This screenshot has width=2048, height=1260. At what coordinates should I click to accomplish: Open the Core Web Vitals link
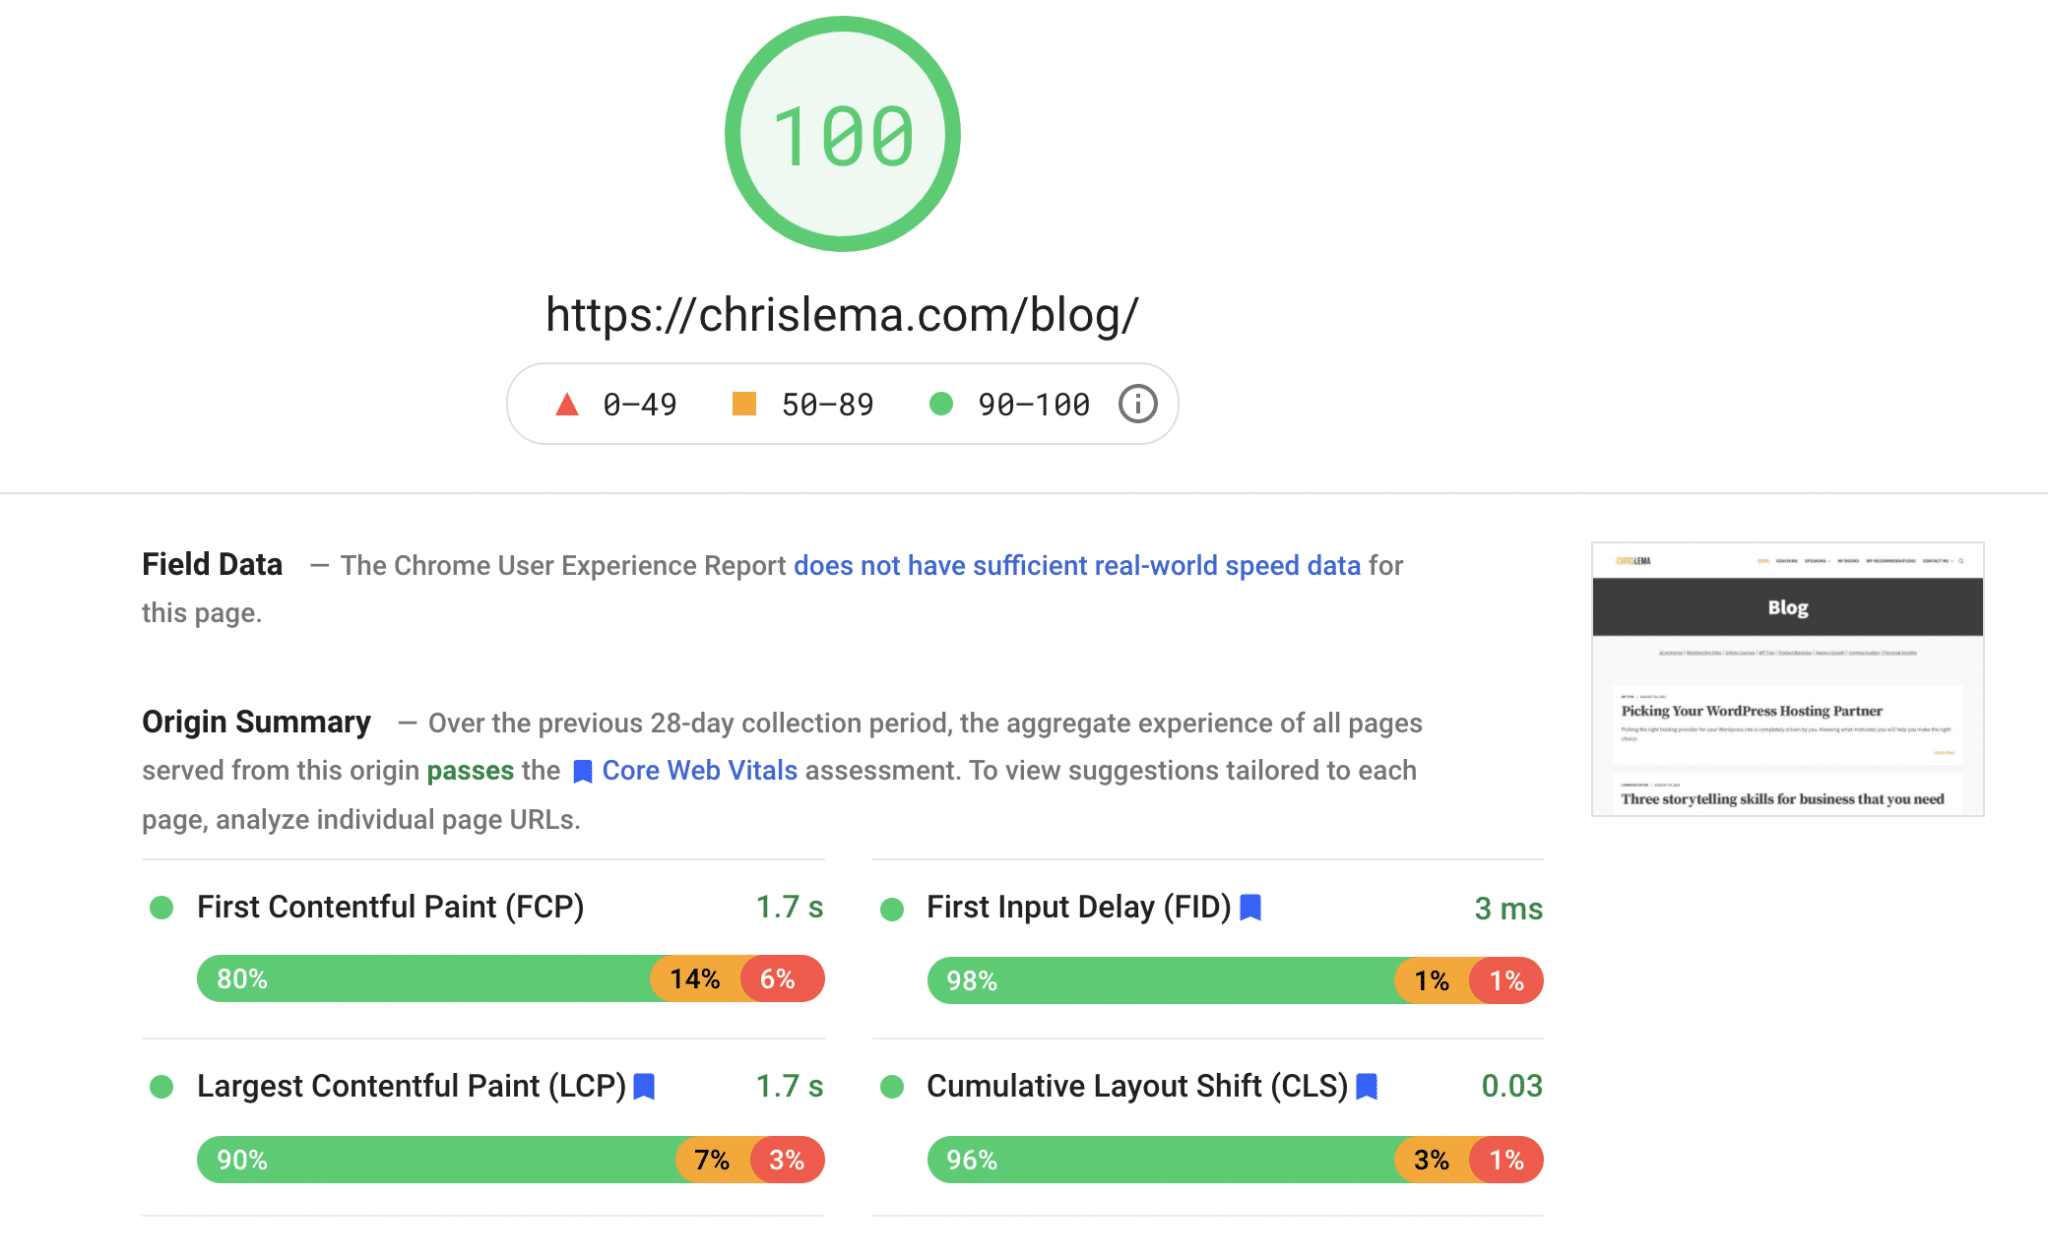[699, 770]
